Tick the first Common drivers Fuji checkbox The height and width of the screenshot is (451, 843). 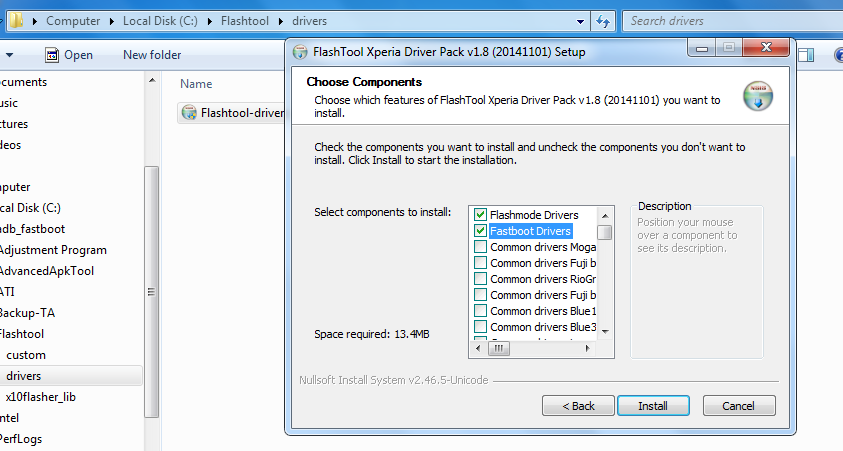(x=480, y=263)
